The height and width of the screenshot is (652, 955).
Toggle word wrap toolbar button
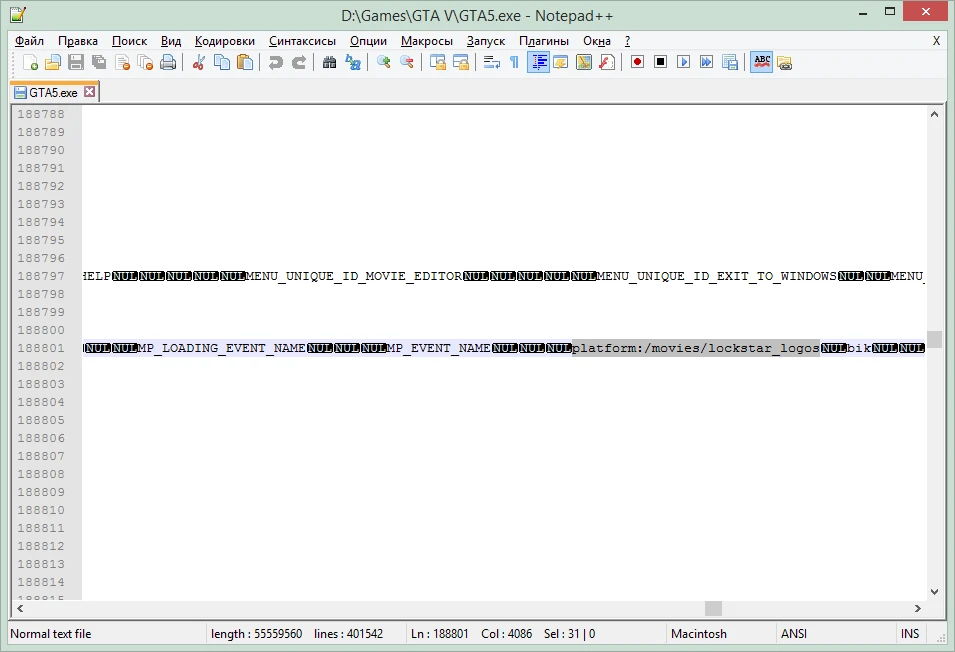491,62
